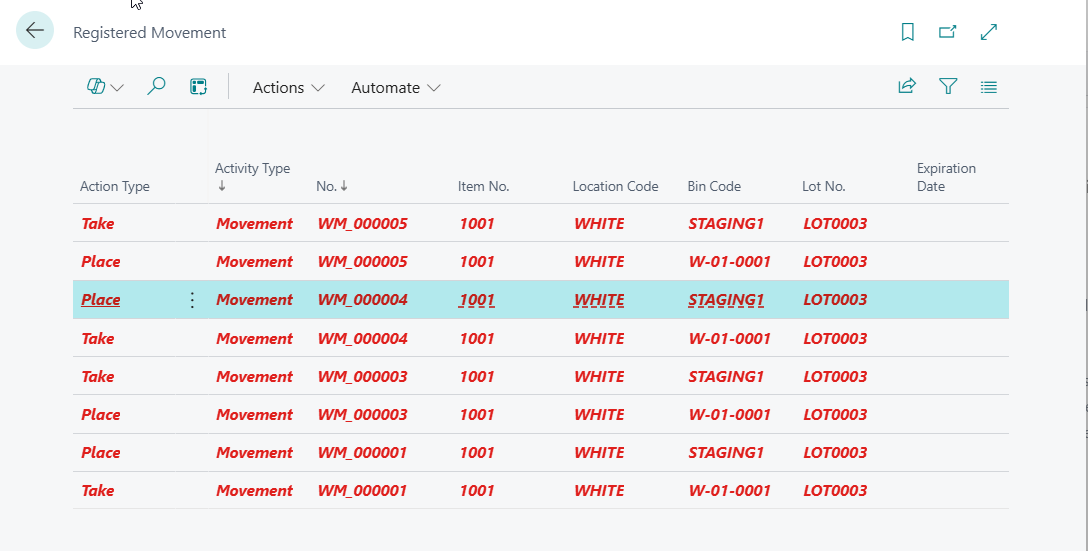The height and width of the screenshot is (551, 1088).
Task: Sort by the Activity Type column header
Action: pos(252,169)
